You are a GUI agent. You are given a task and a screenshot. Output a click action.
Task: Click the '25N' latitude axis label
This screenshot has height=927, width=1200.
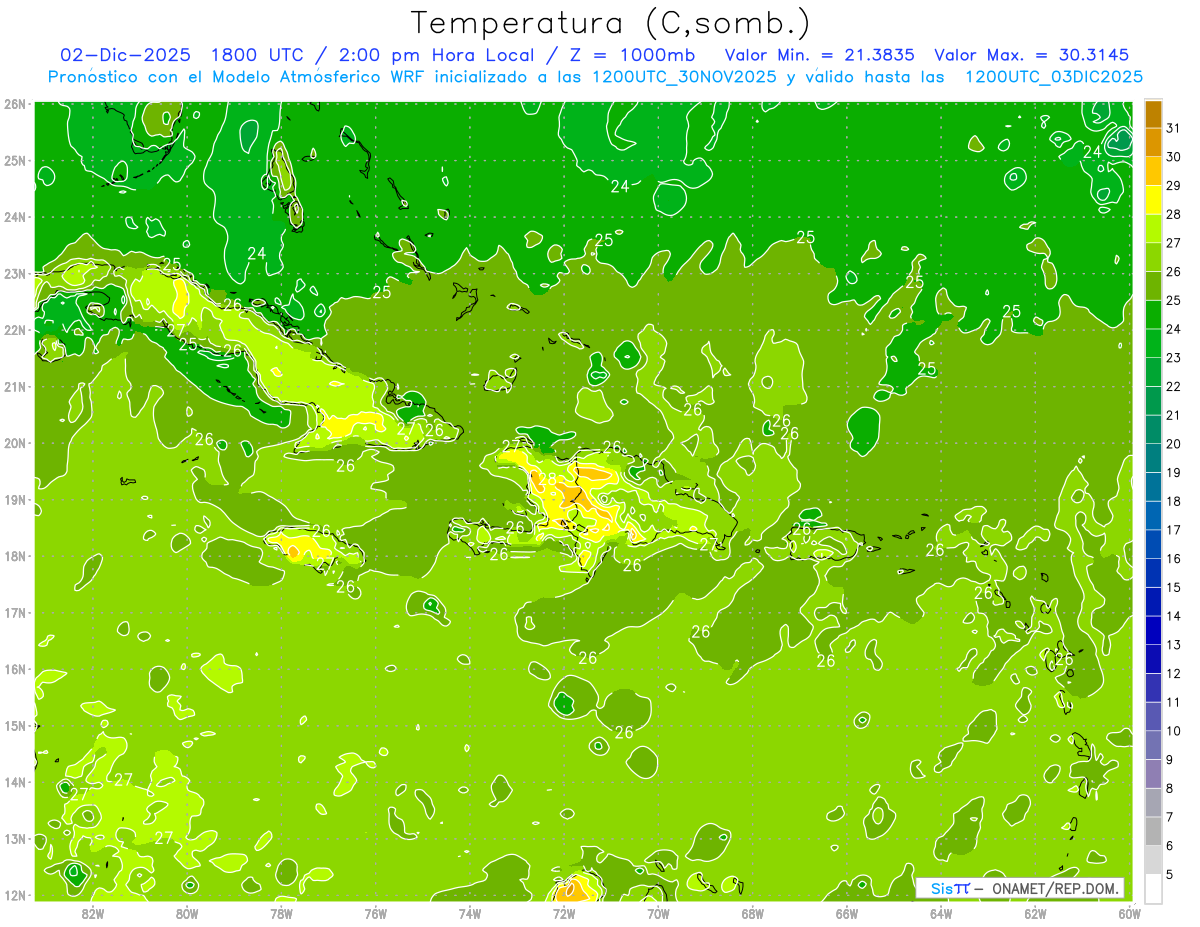(14, 160)
